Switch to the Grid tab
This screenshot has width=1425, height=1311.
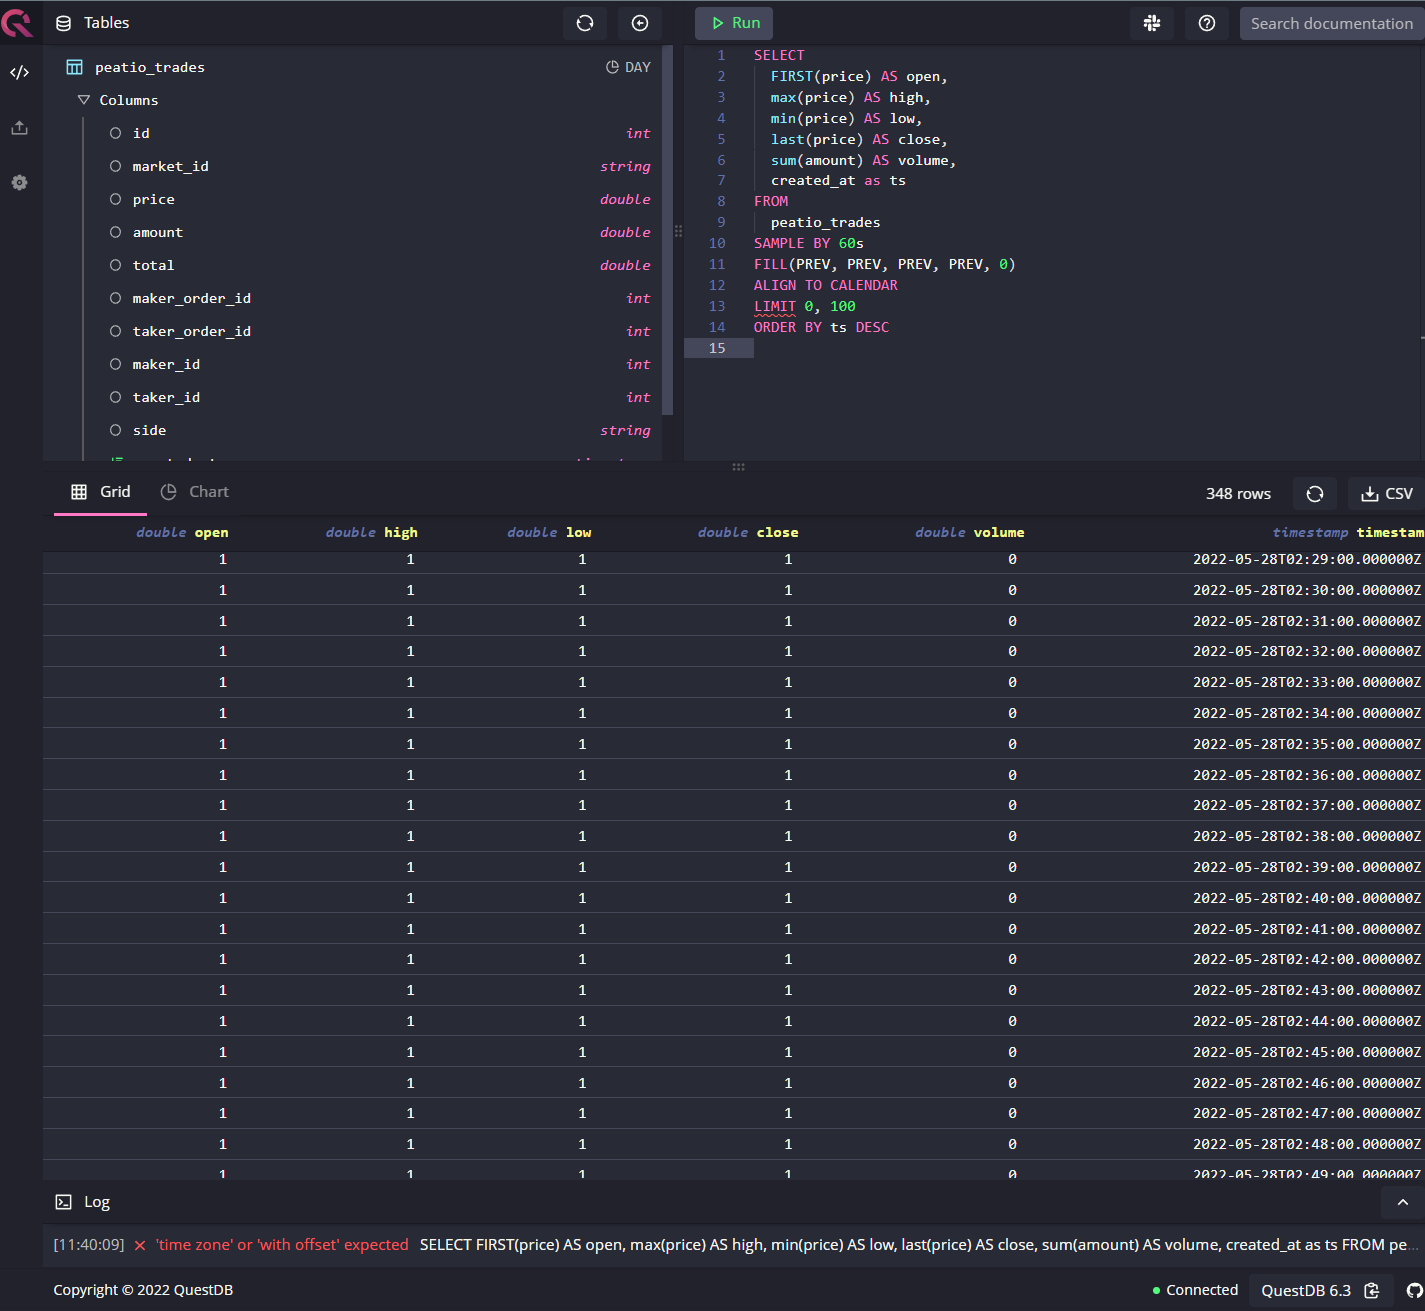(100, 491)
